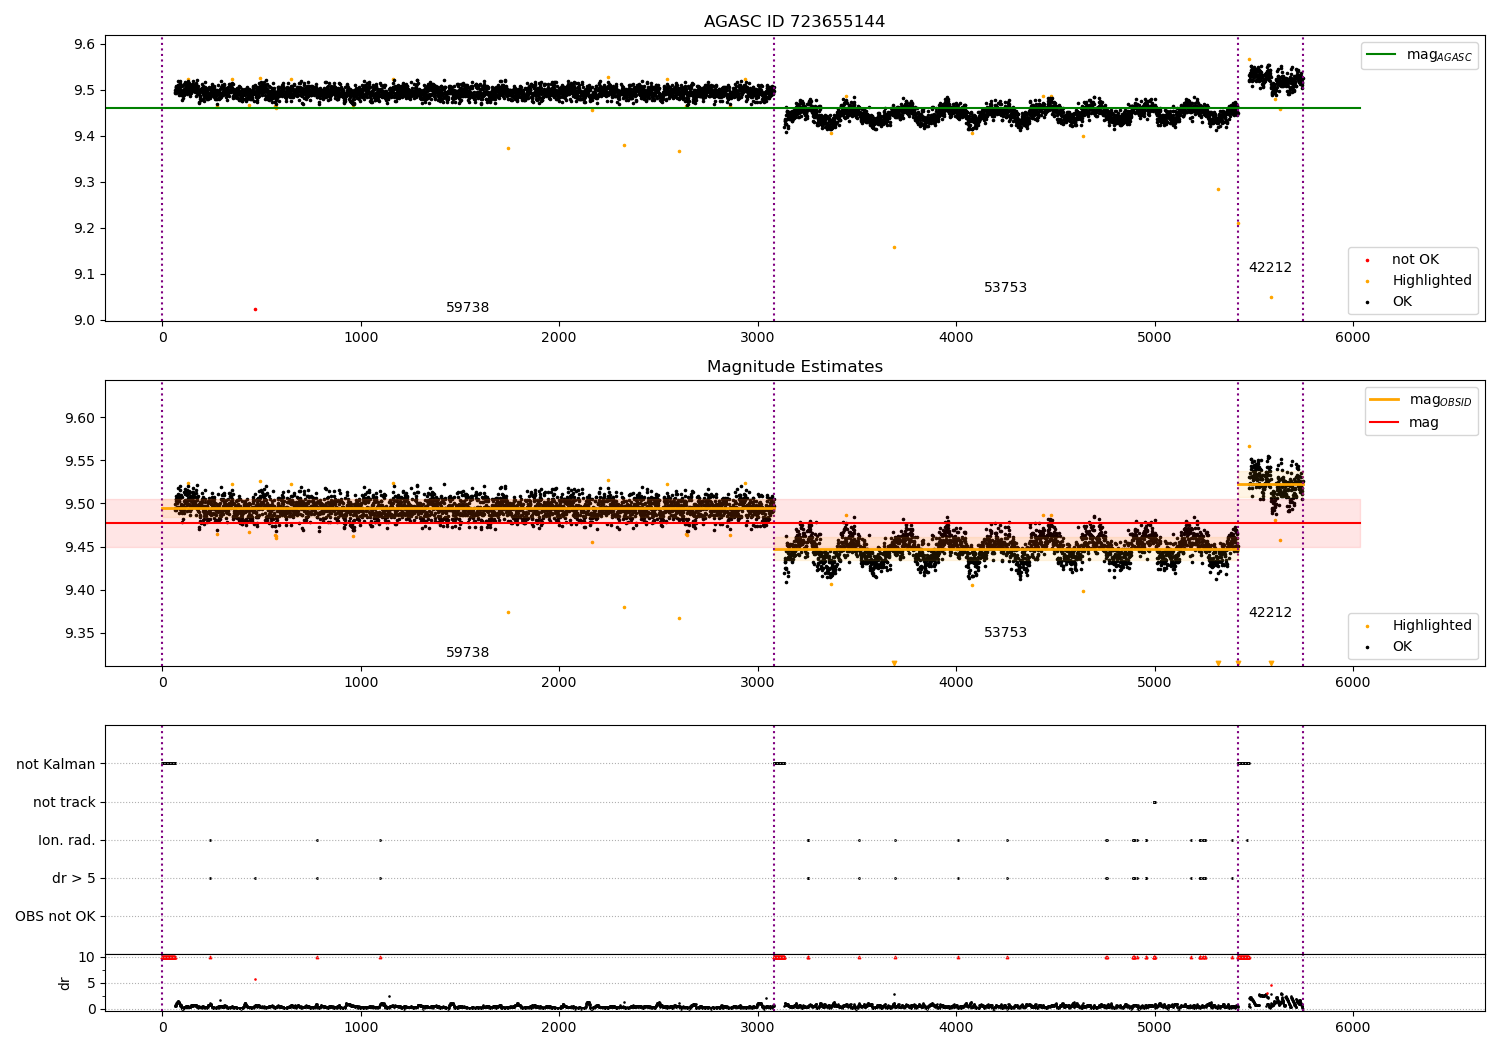The image size is (1500, 1050).
Task: Click orange line sample beside mag OBSID
Action: pos(1385,400)
